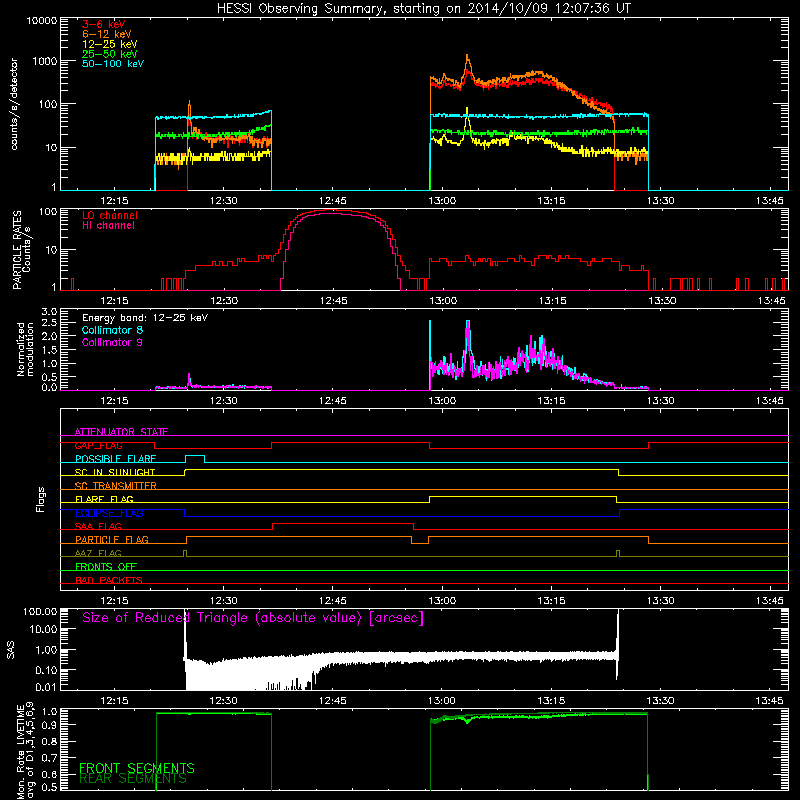This screenshot has height=800, width=800.
Task: Select the Collimator 9 legend label
Action: (112, 342)
